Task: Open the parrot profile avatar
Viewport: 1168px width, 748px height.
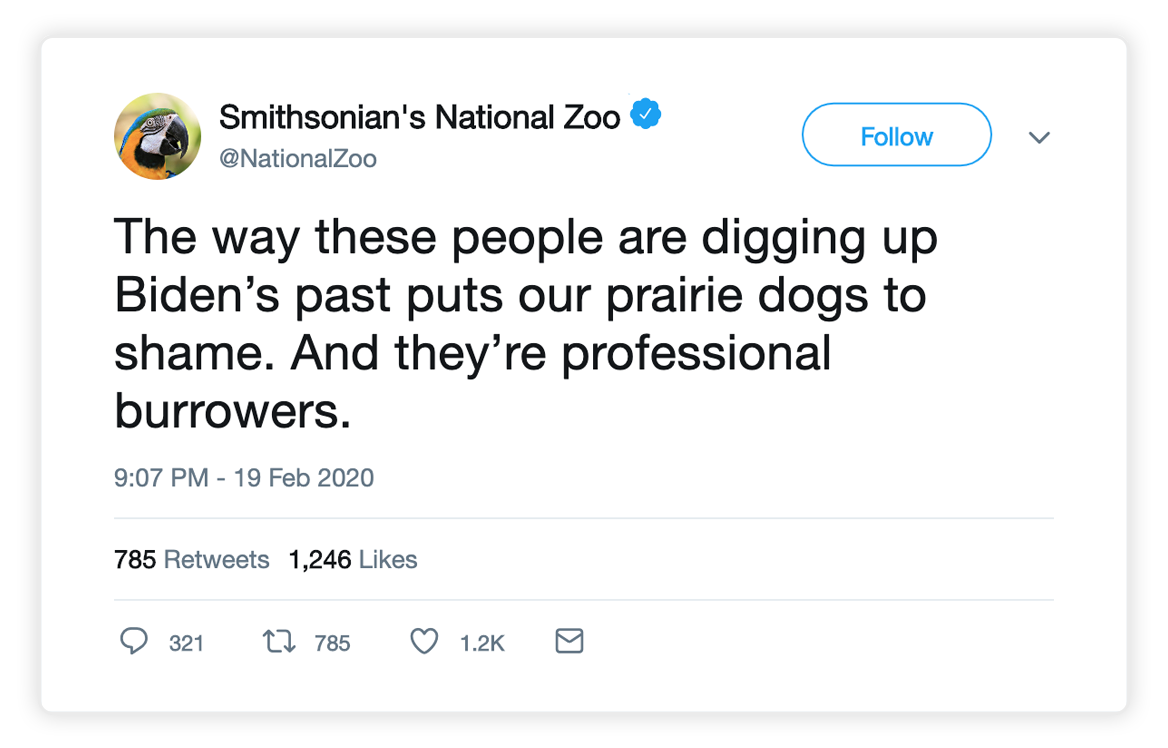Action: 158,136
